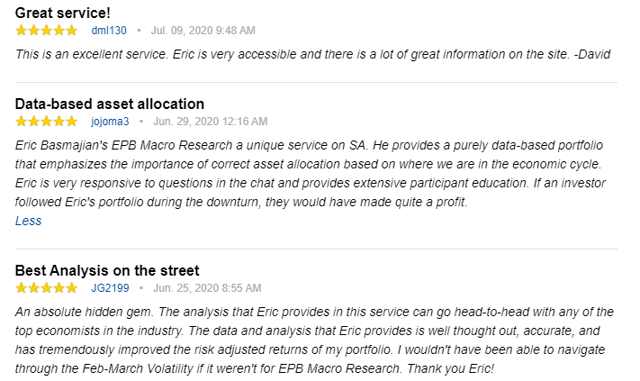Click first star of Data-based asset allocation rating
This screenshot has width=640, height=381.
point(21,122)
